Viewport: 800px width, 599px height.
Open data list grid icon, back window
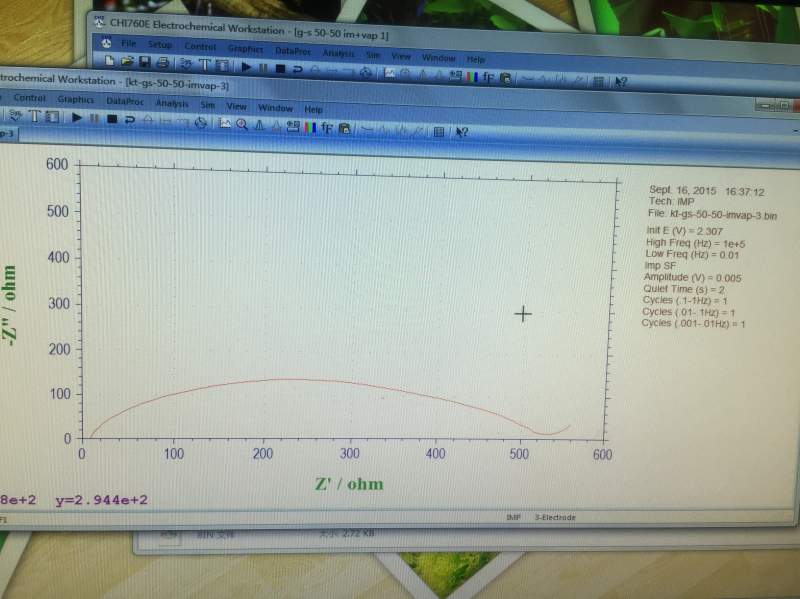[598, 81]
